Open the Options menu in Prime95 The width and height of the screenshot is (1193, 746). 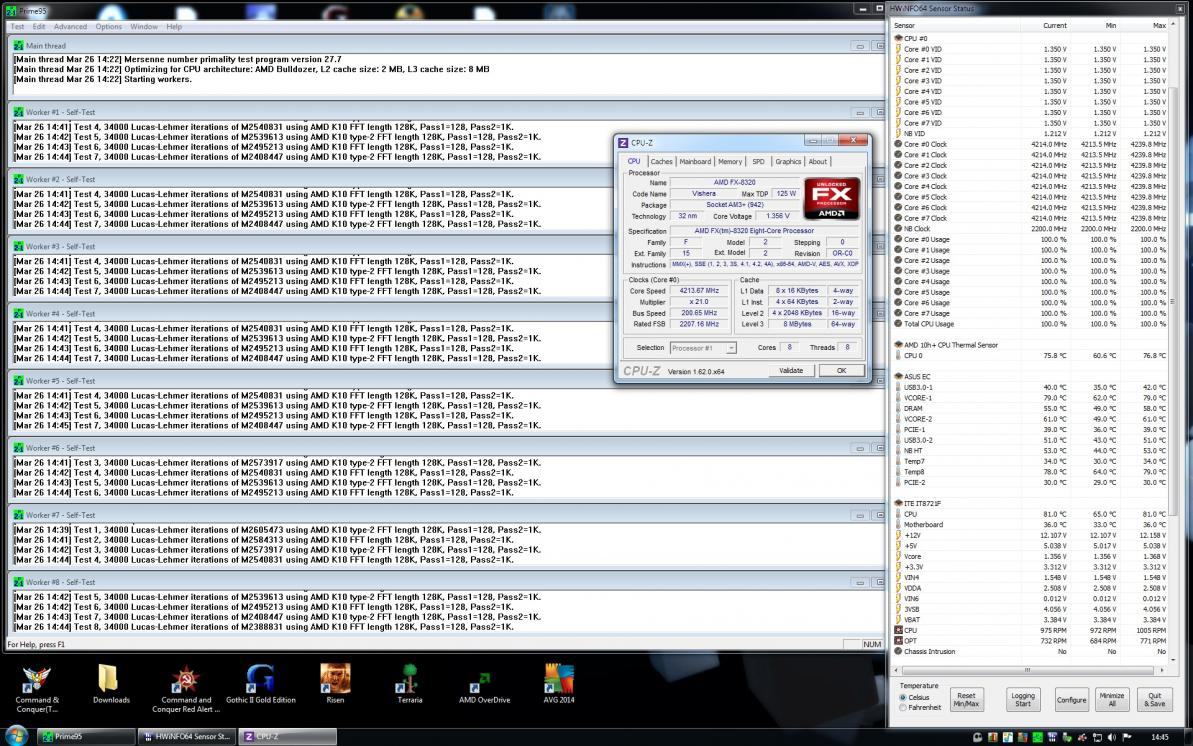109,27
